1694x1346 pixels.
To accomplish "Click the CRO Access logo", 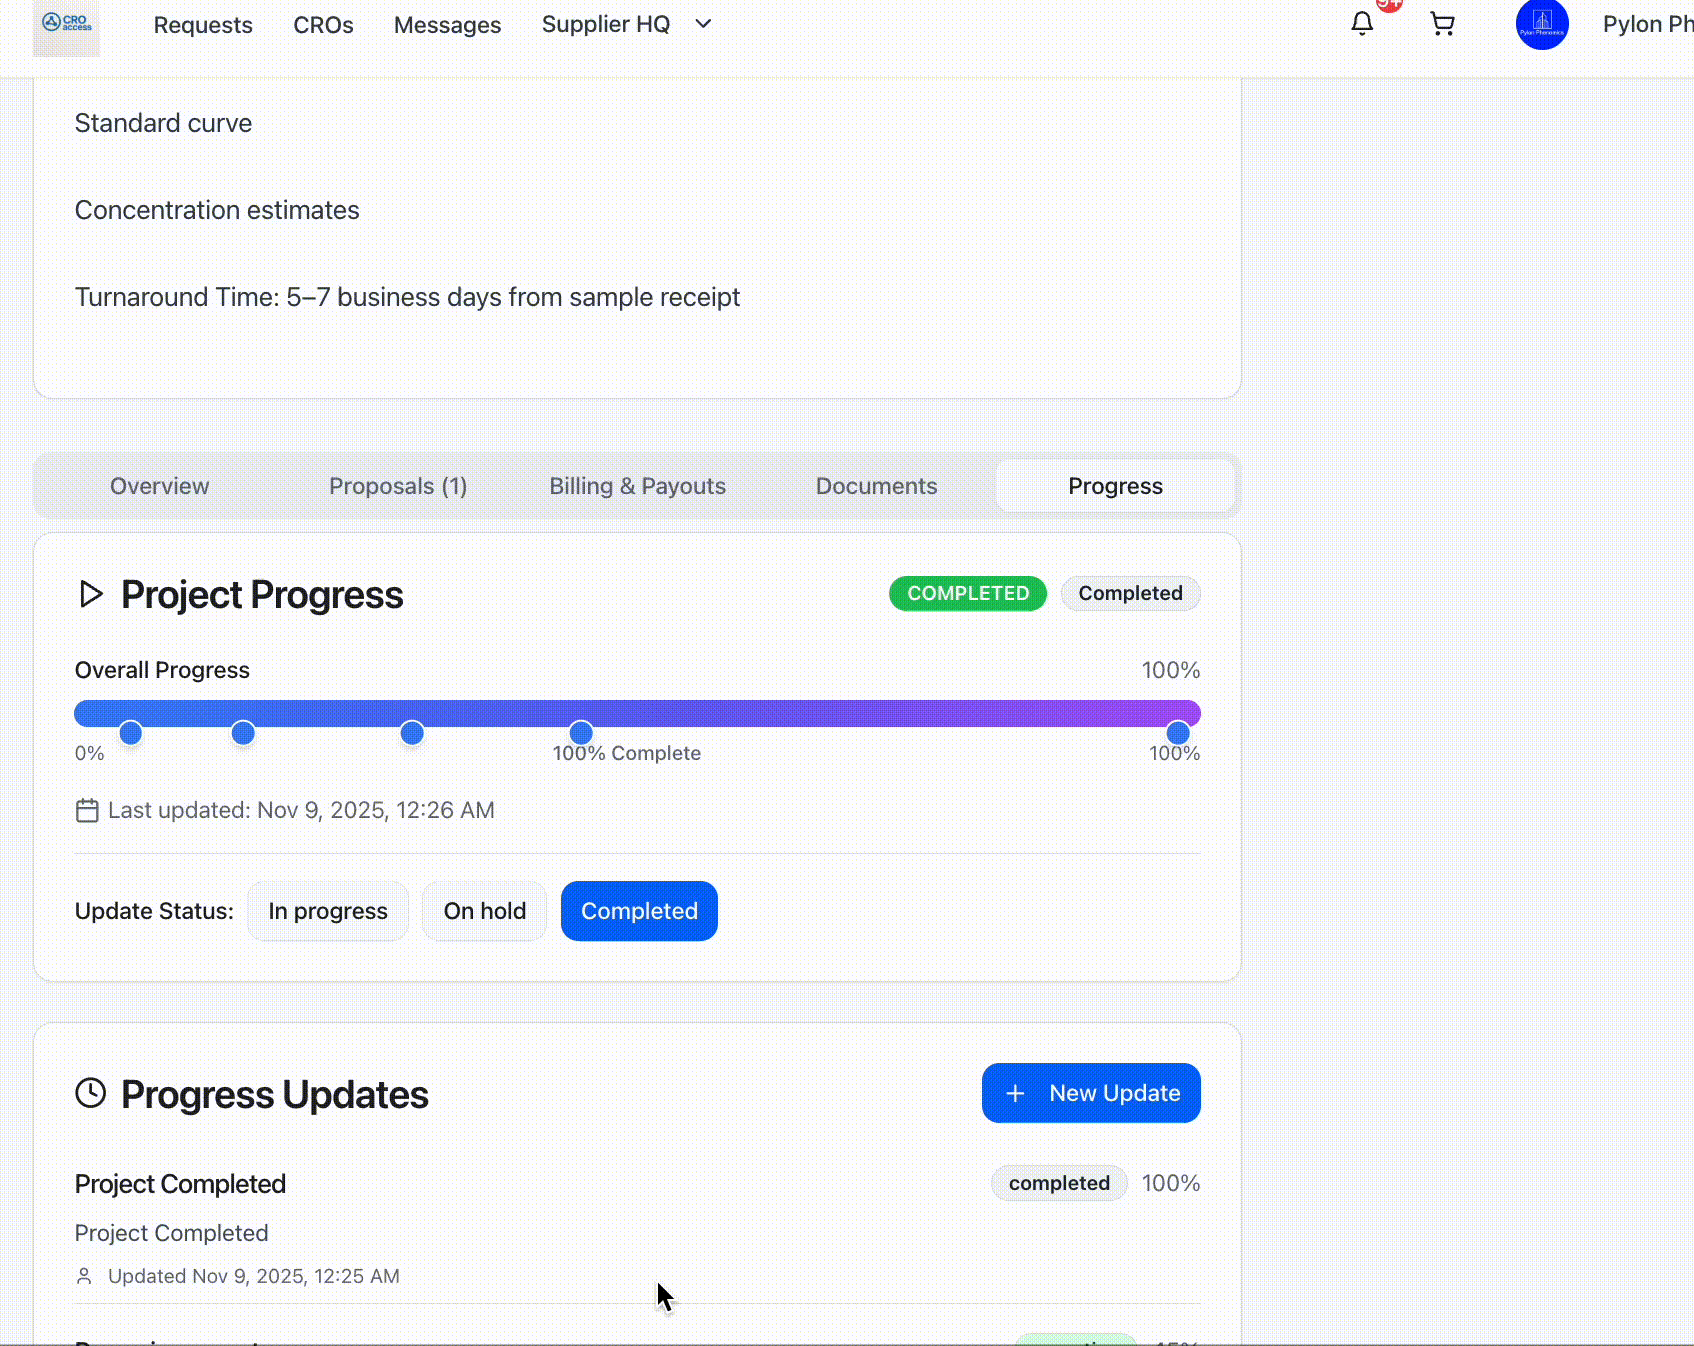I will pos(66,26).
